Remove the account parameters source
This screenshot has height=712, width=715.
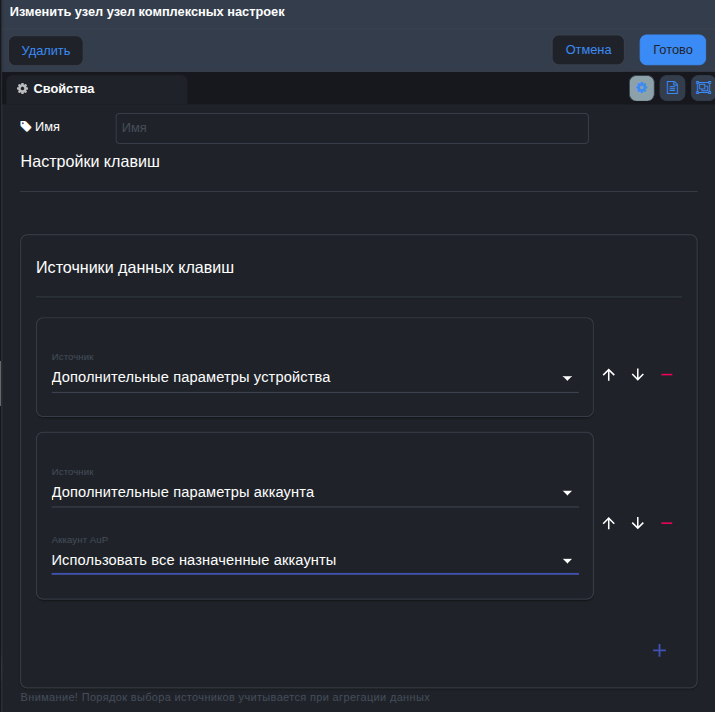coord(667,524)
